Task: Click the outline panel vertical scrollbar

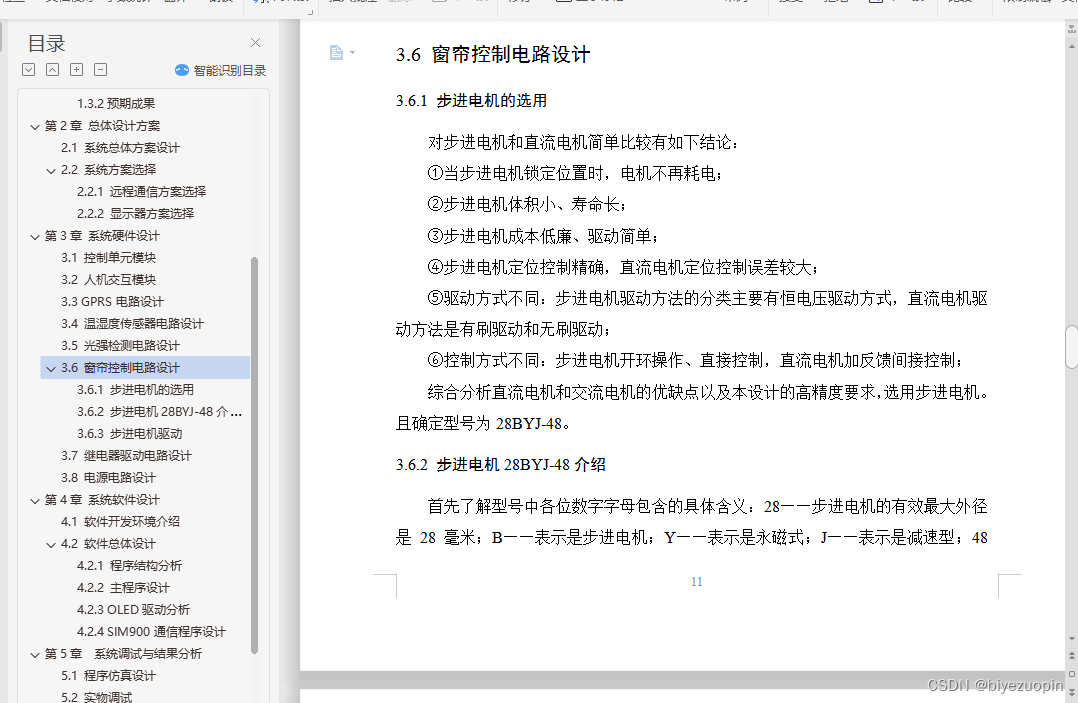Action: click(x=254, y=455)
